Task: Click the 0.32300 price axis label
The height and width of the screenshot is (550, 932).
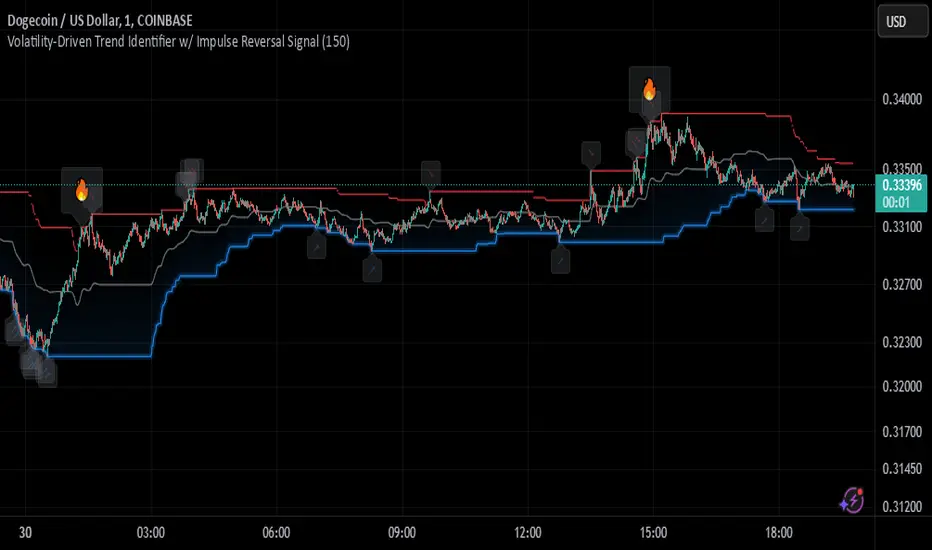Action: click(x=902, y=342)
